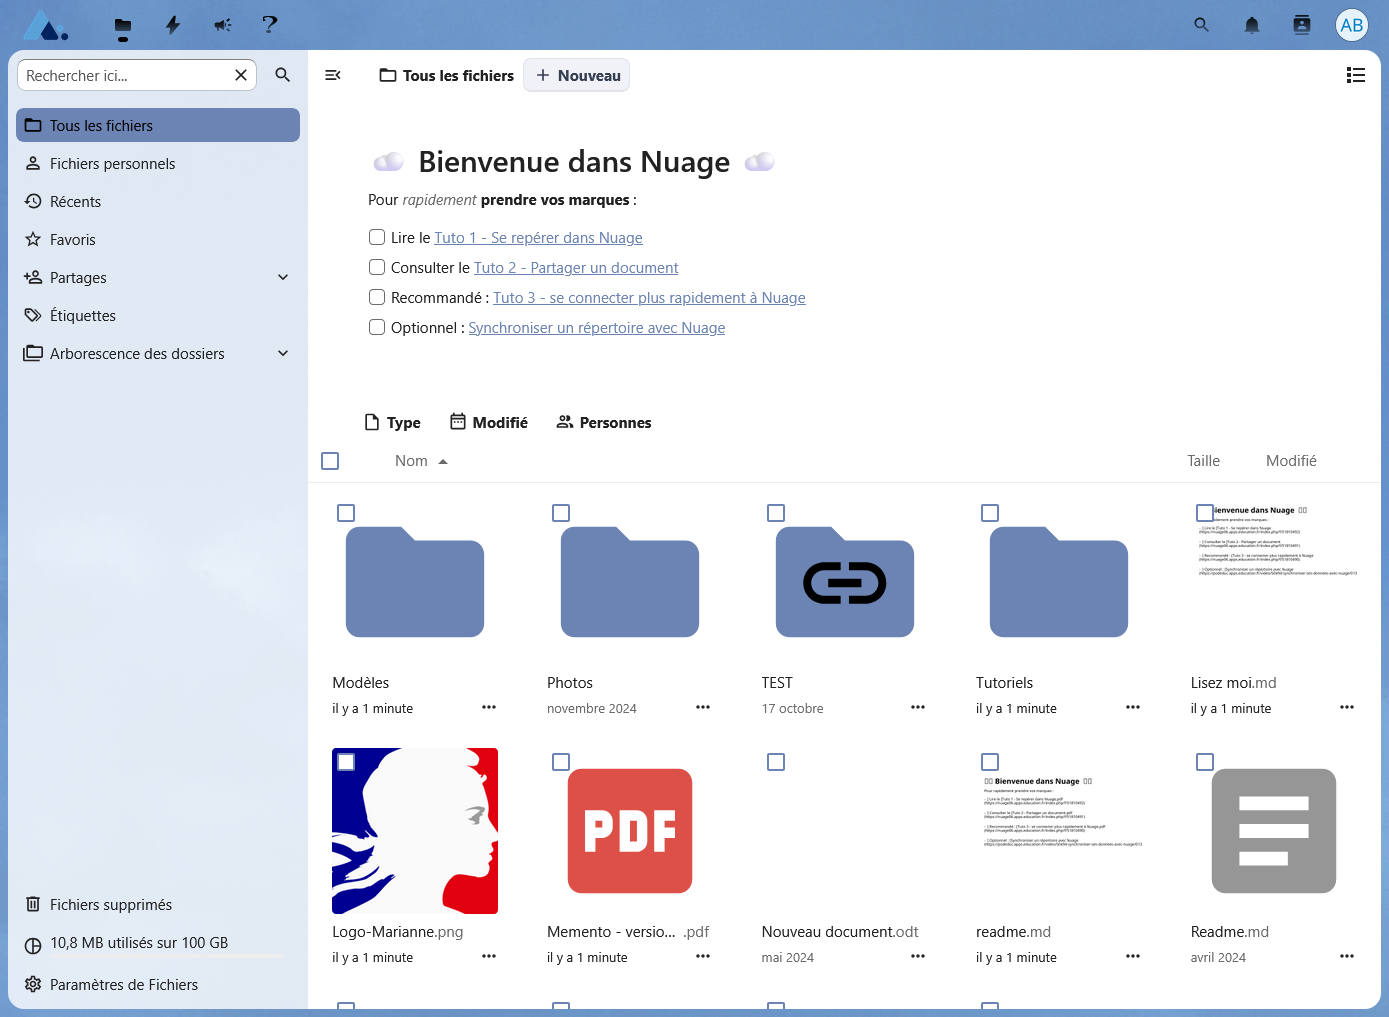Collapse the navigation sidebar toggle icon
The height and width of the screenshot is (1017, 1389).
pyautogui.click(x=333, y=75)
